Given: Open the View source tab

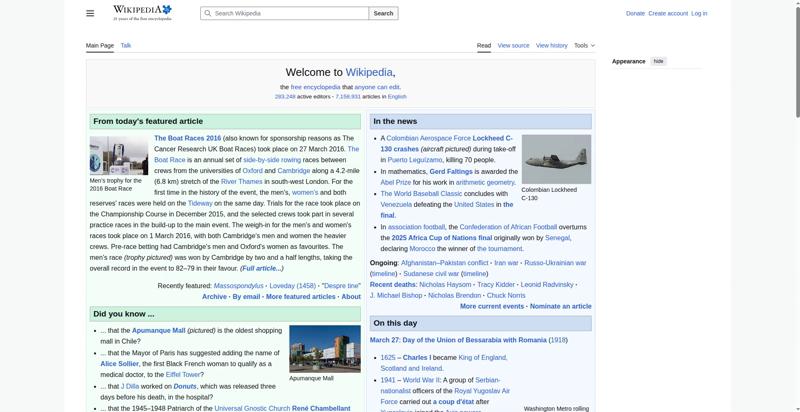Looking at the screenshot, I should [513, 45].
